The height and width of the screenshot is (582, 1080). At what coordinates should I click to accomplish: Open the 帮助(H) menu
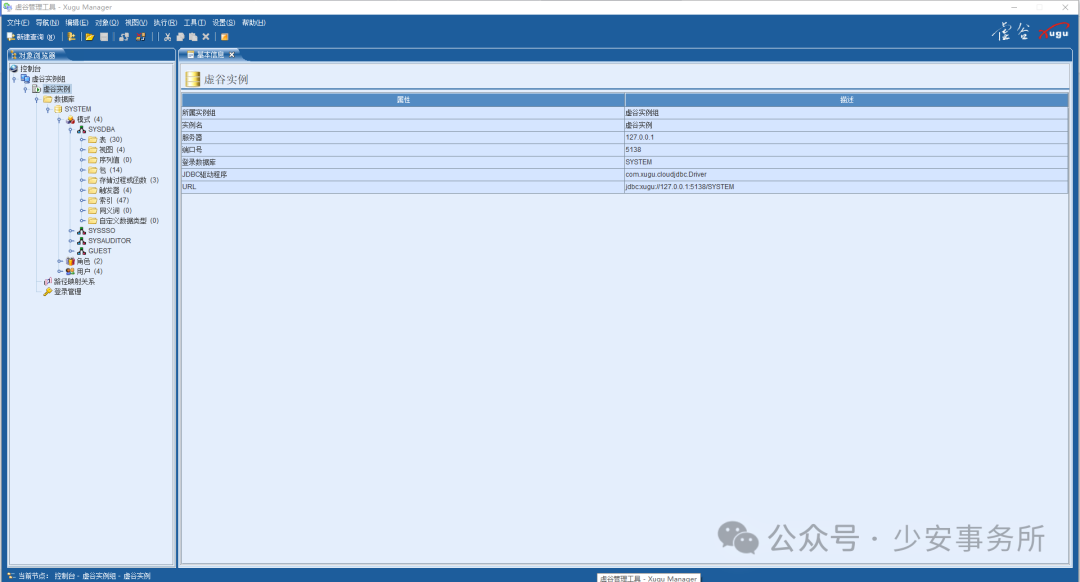pyautogui.click(x=254, y=23)
